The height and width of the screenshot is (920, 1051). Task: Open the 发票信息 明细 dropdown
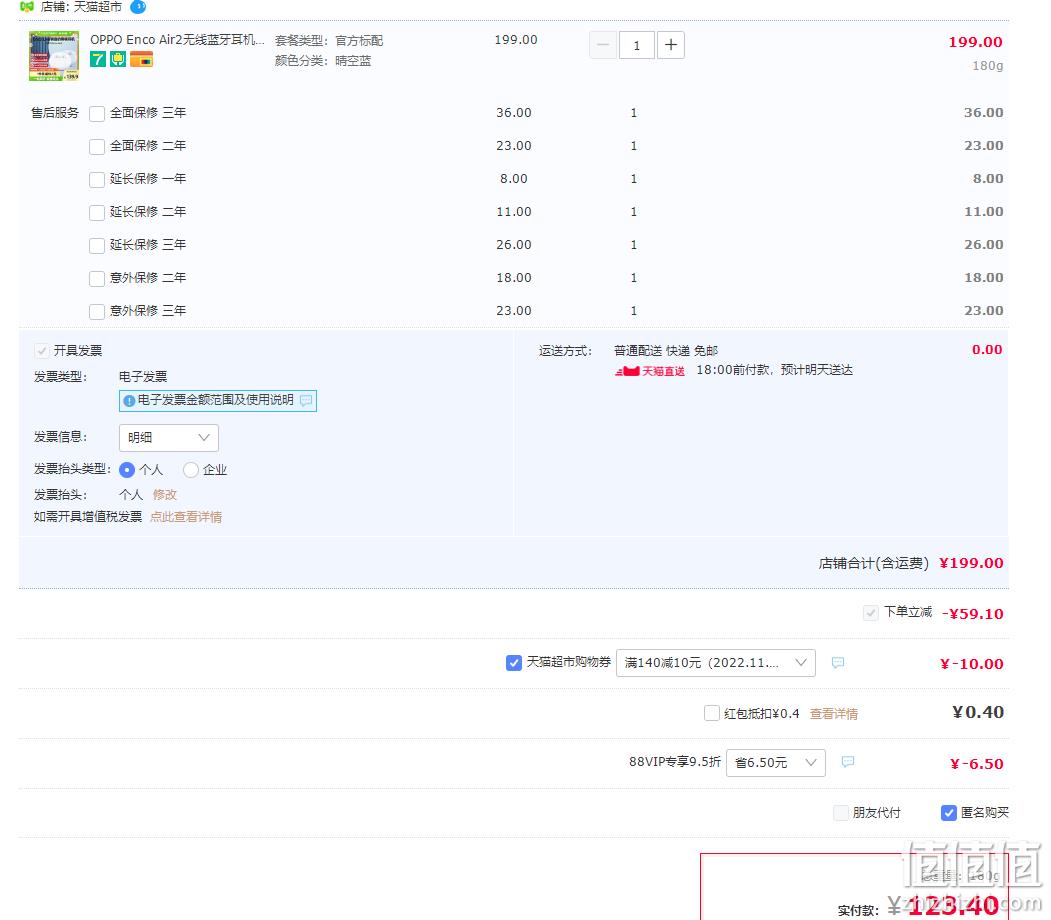coord(169,438)
